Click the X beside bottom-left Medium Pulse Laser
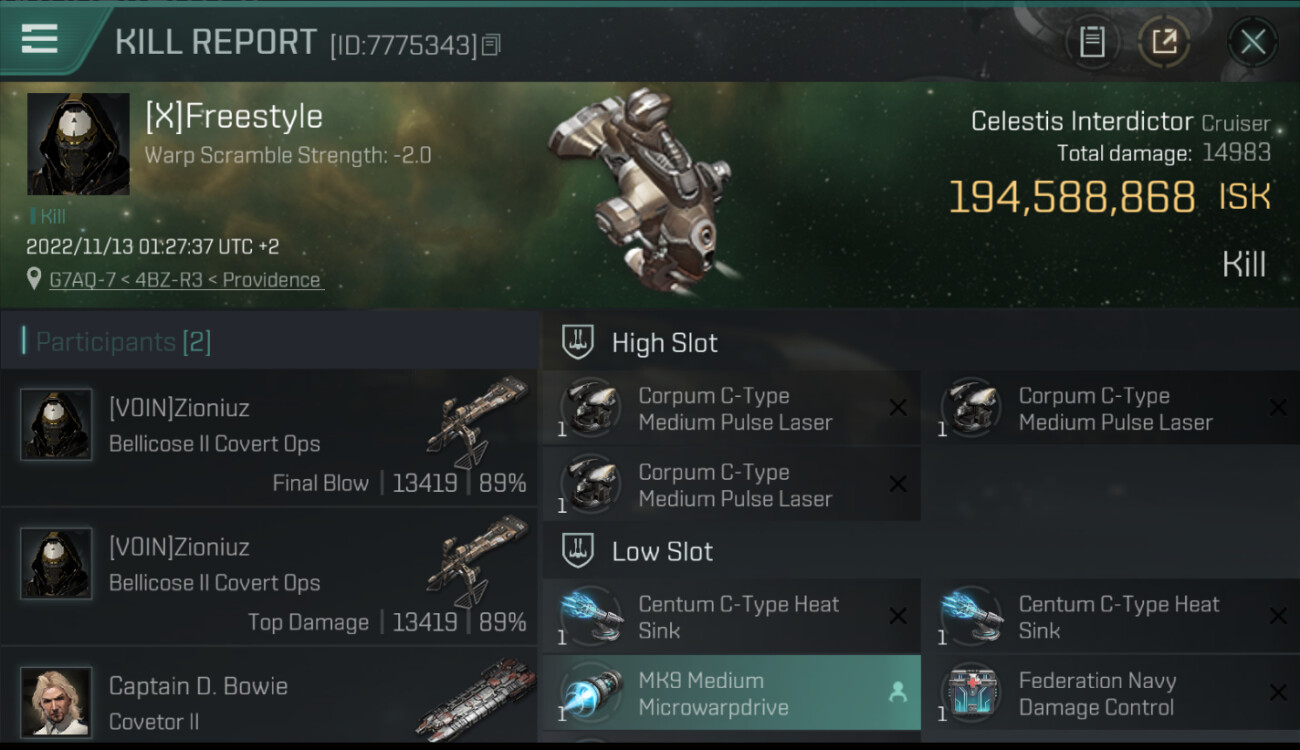The image size is (1300, 750). tap(898, 484)
